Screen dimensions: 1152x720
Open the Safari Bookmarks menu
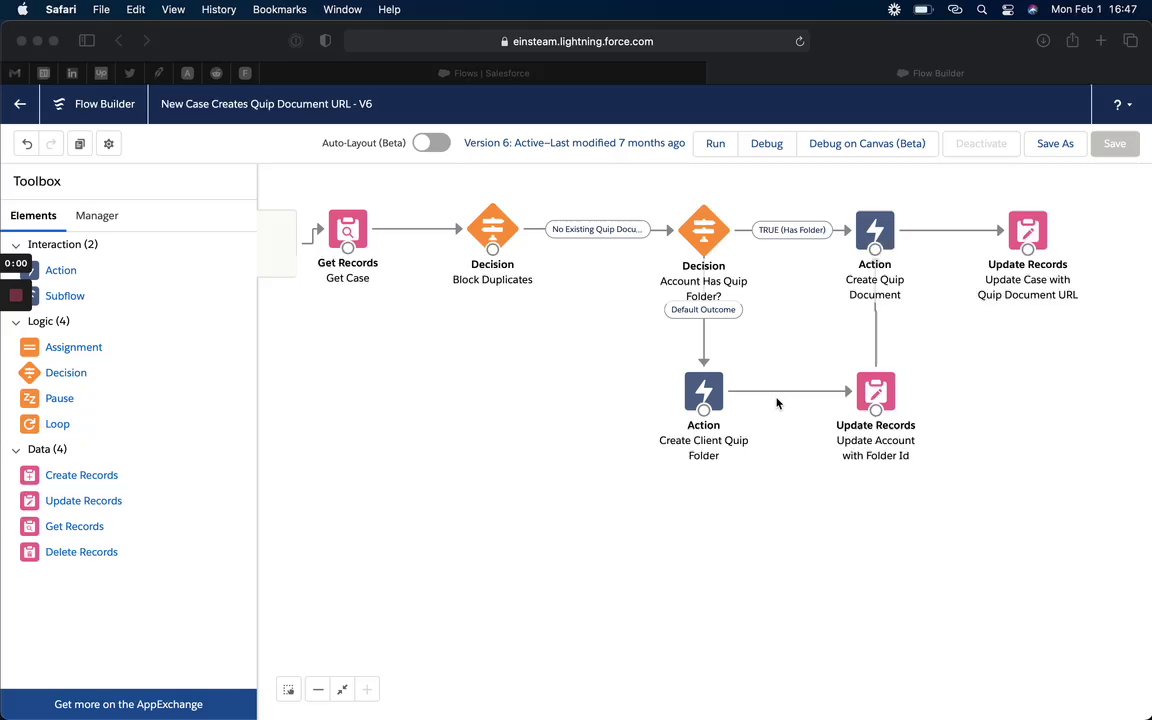point(279,10)
